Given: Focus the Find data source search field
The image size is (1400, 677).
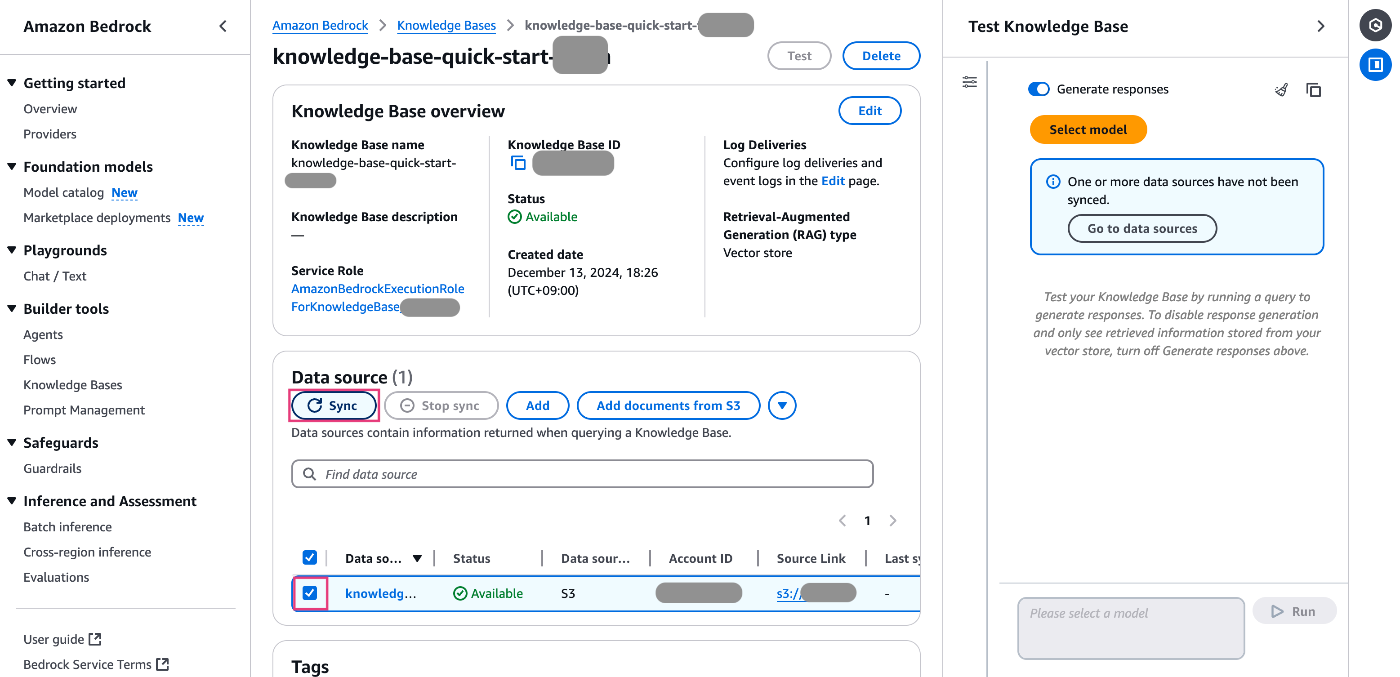Looking at the screenshot, I should pos(582,474).
